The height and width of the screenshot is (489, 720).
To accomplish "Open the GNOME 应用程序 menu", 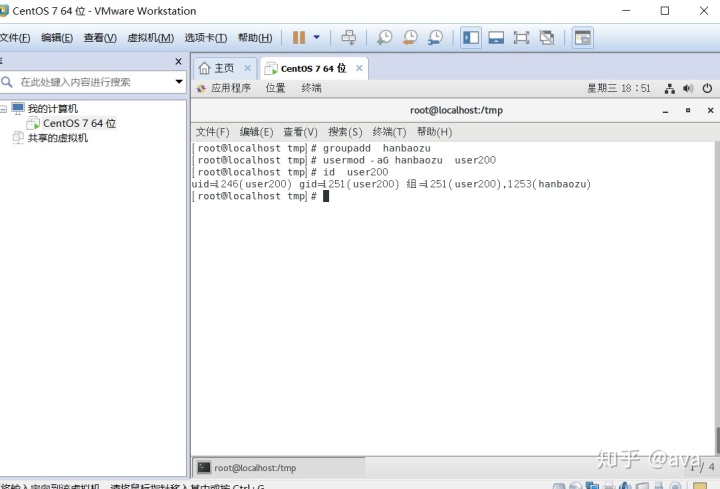I will (231, 88).
